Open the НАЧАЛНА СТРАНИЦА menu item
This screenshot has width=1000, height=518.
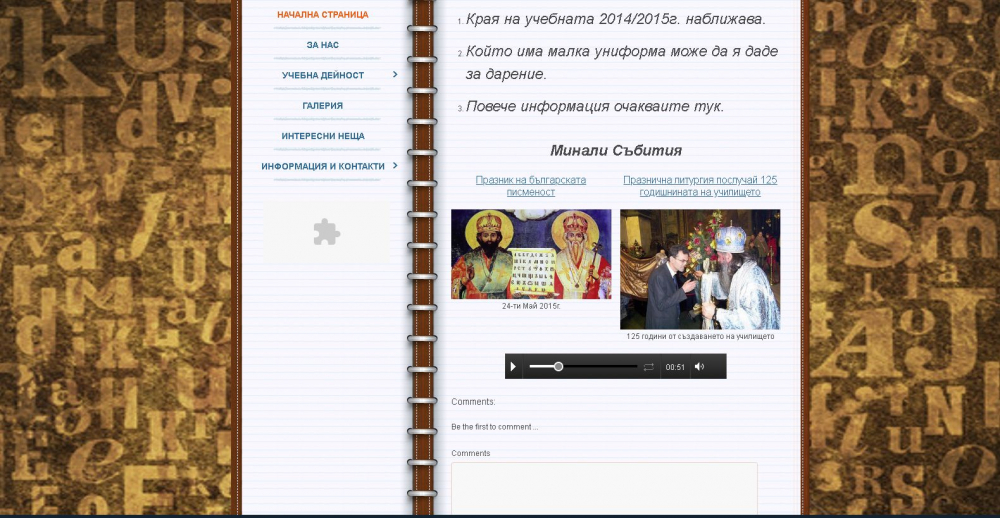(323, 15)
